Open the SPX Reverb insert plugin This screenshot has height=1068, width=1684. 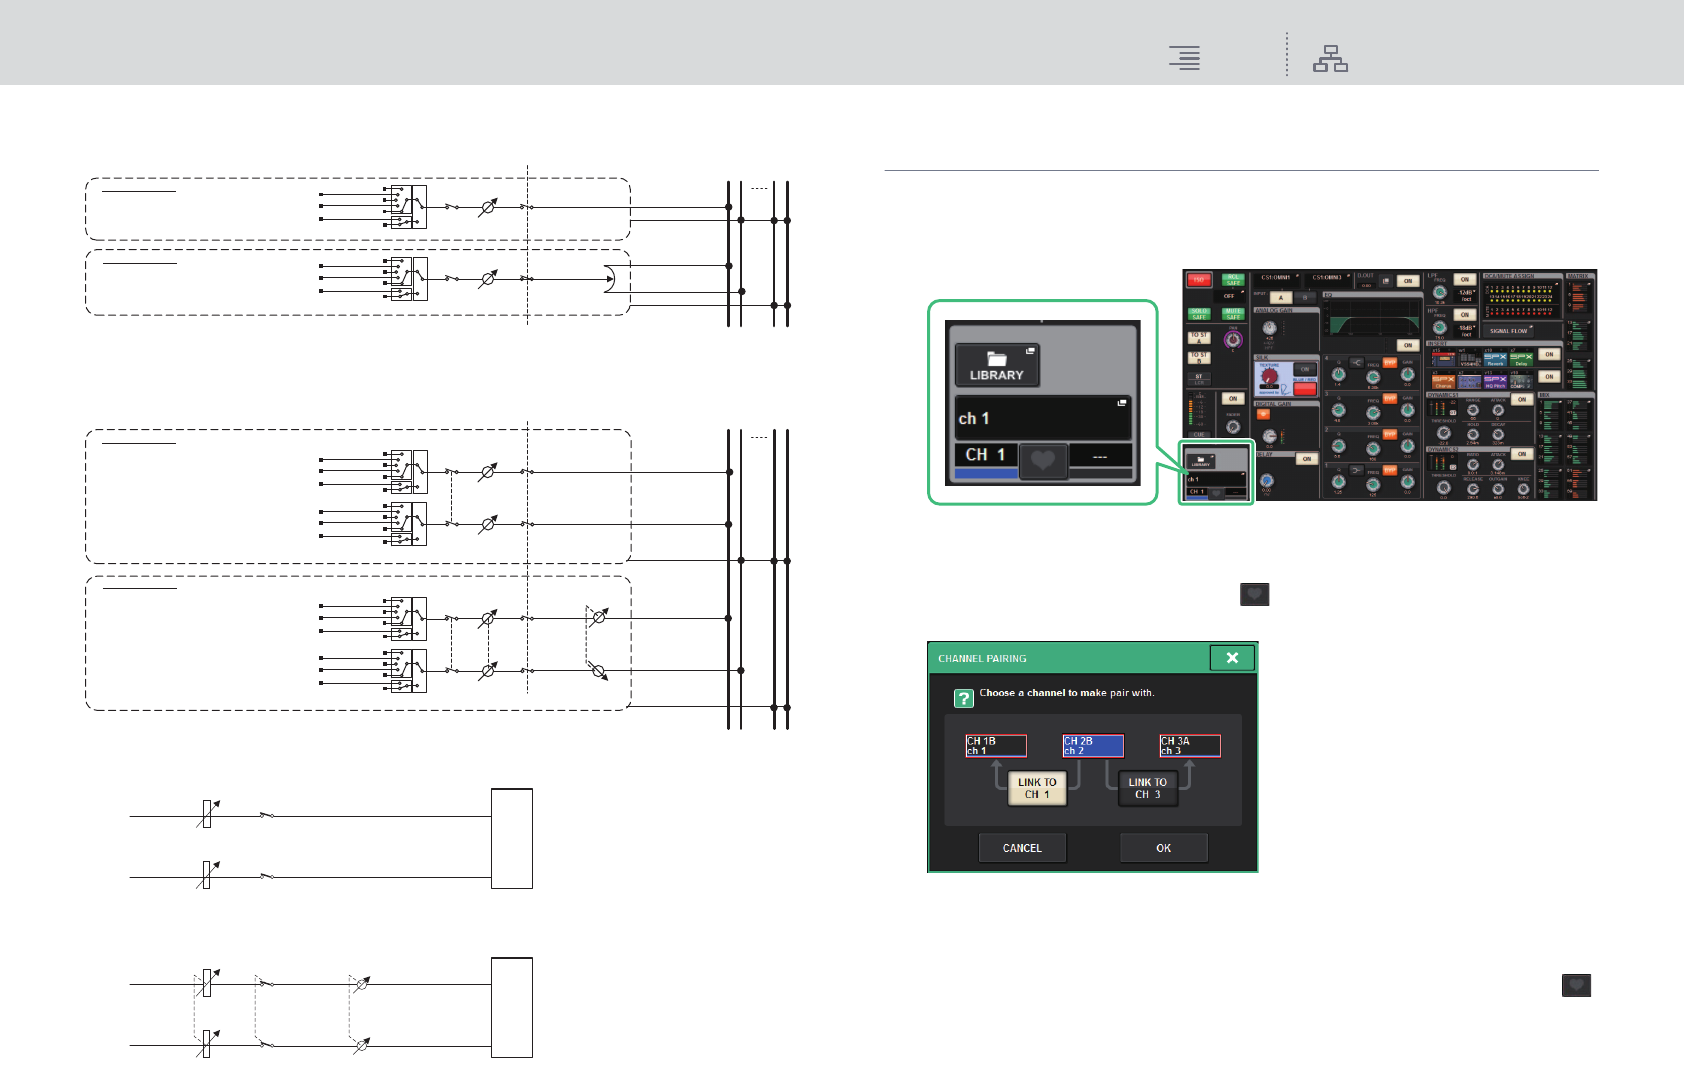click(x=1496, y=357)
